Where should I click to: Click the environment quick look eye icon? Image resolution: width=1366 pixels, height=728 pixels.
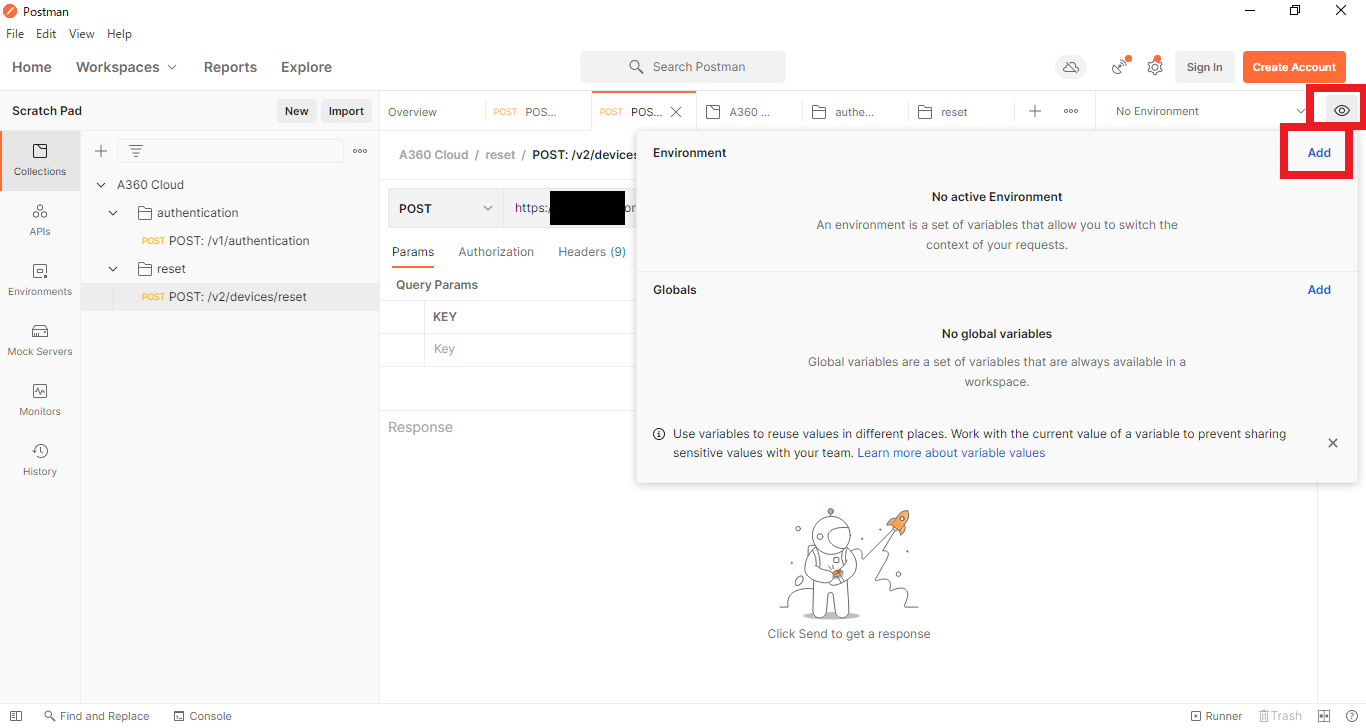pyautogui.click(x=1342, y=111)
